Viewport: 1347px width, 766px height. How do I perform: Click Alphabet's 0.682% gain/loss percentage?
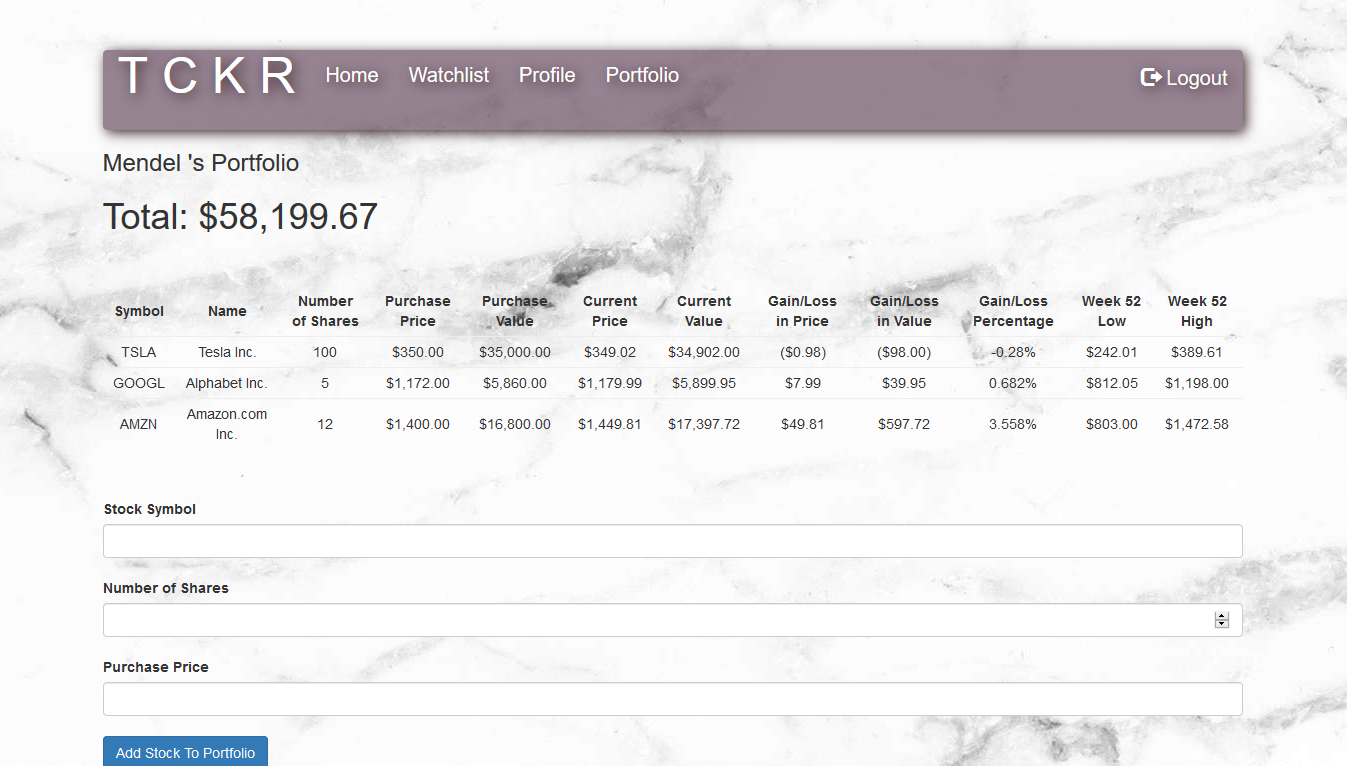1013,383
